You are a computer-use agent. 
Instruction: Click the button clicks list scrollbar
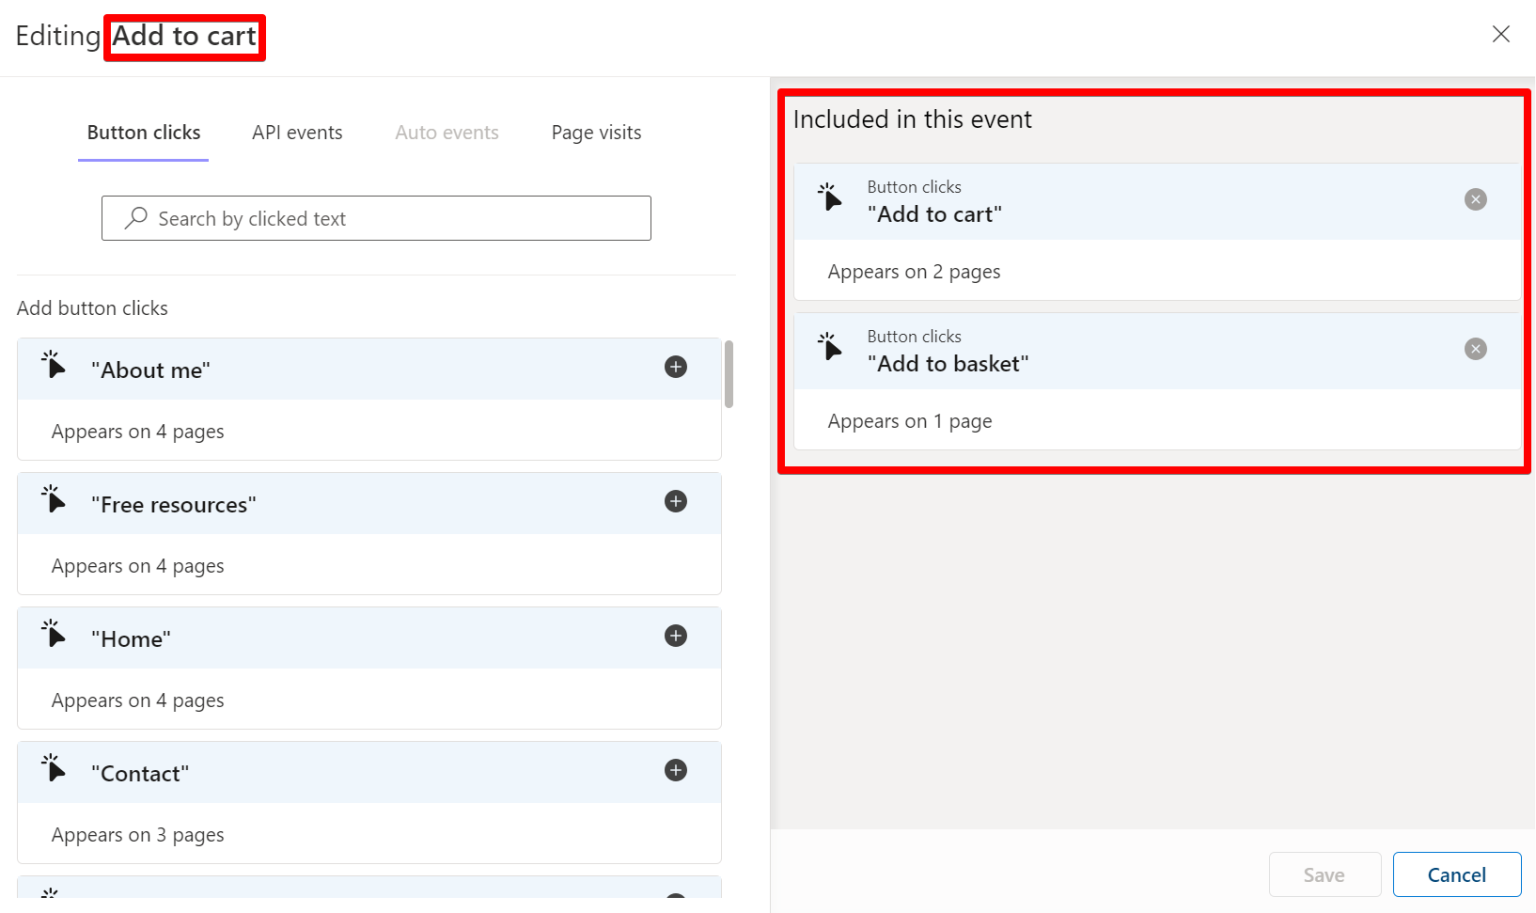729,374
